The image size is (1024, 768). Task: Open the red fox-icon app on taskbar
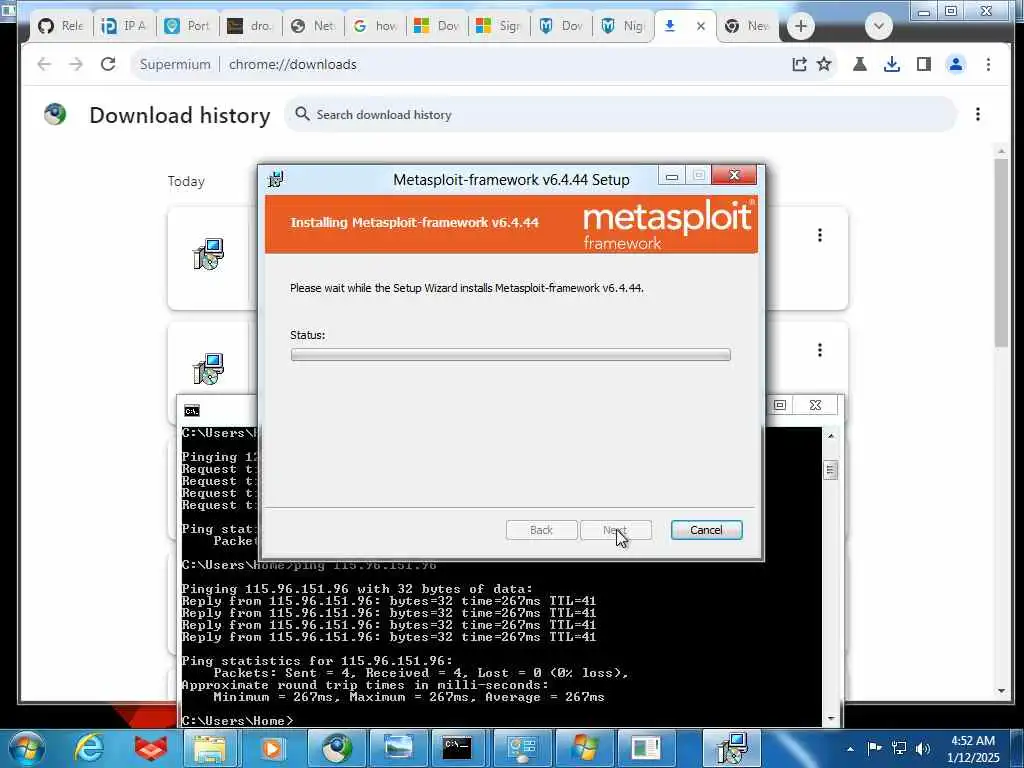point(151,748)
